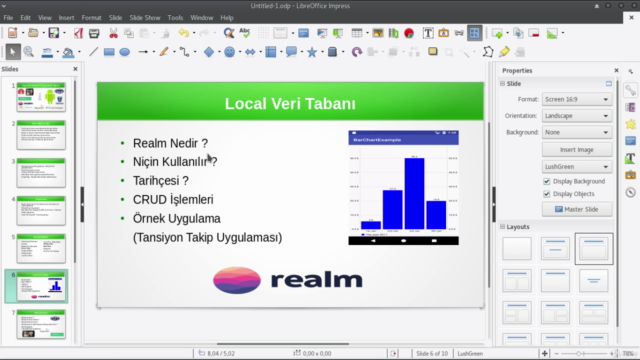Open the Orientation dropdown showing Landscape
Image resolution: width=640 pixels, height=360 pixels.
(577, 116)
